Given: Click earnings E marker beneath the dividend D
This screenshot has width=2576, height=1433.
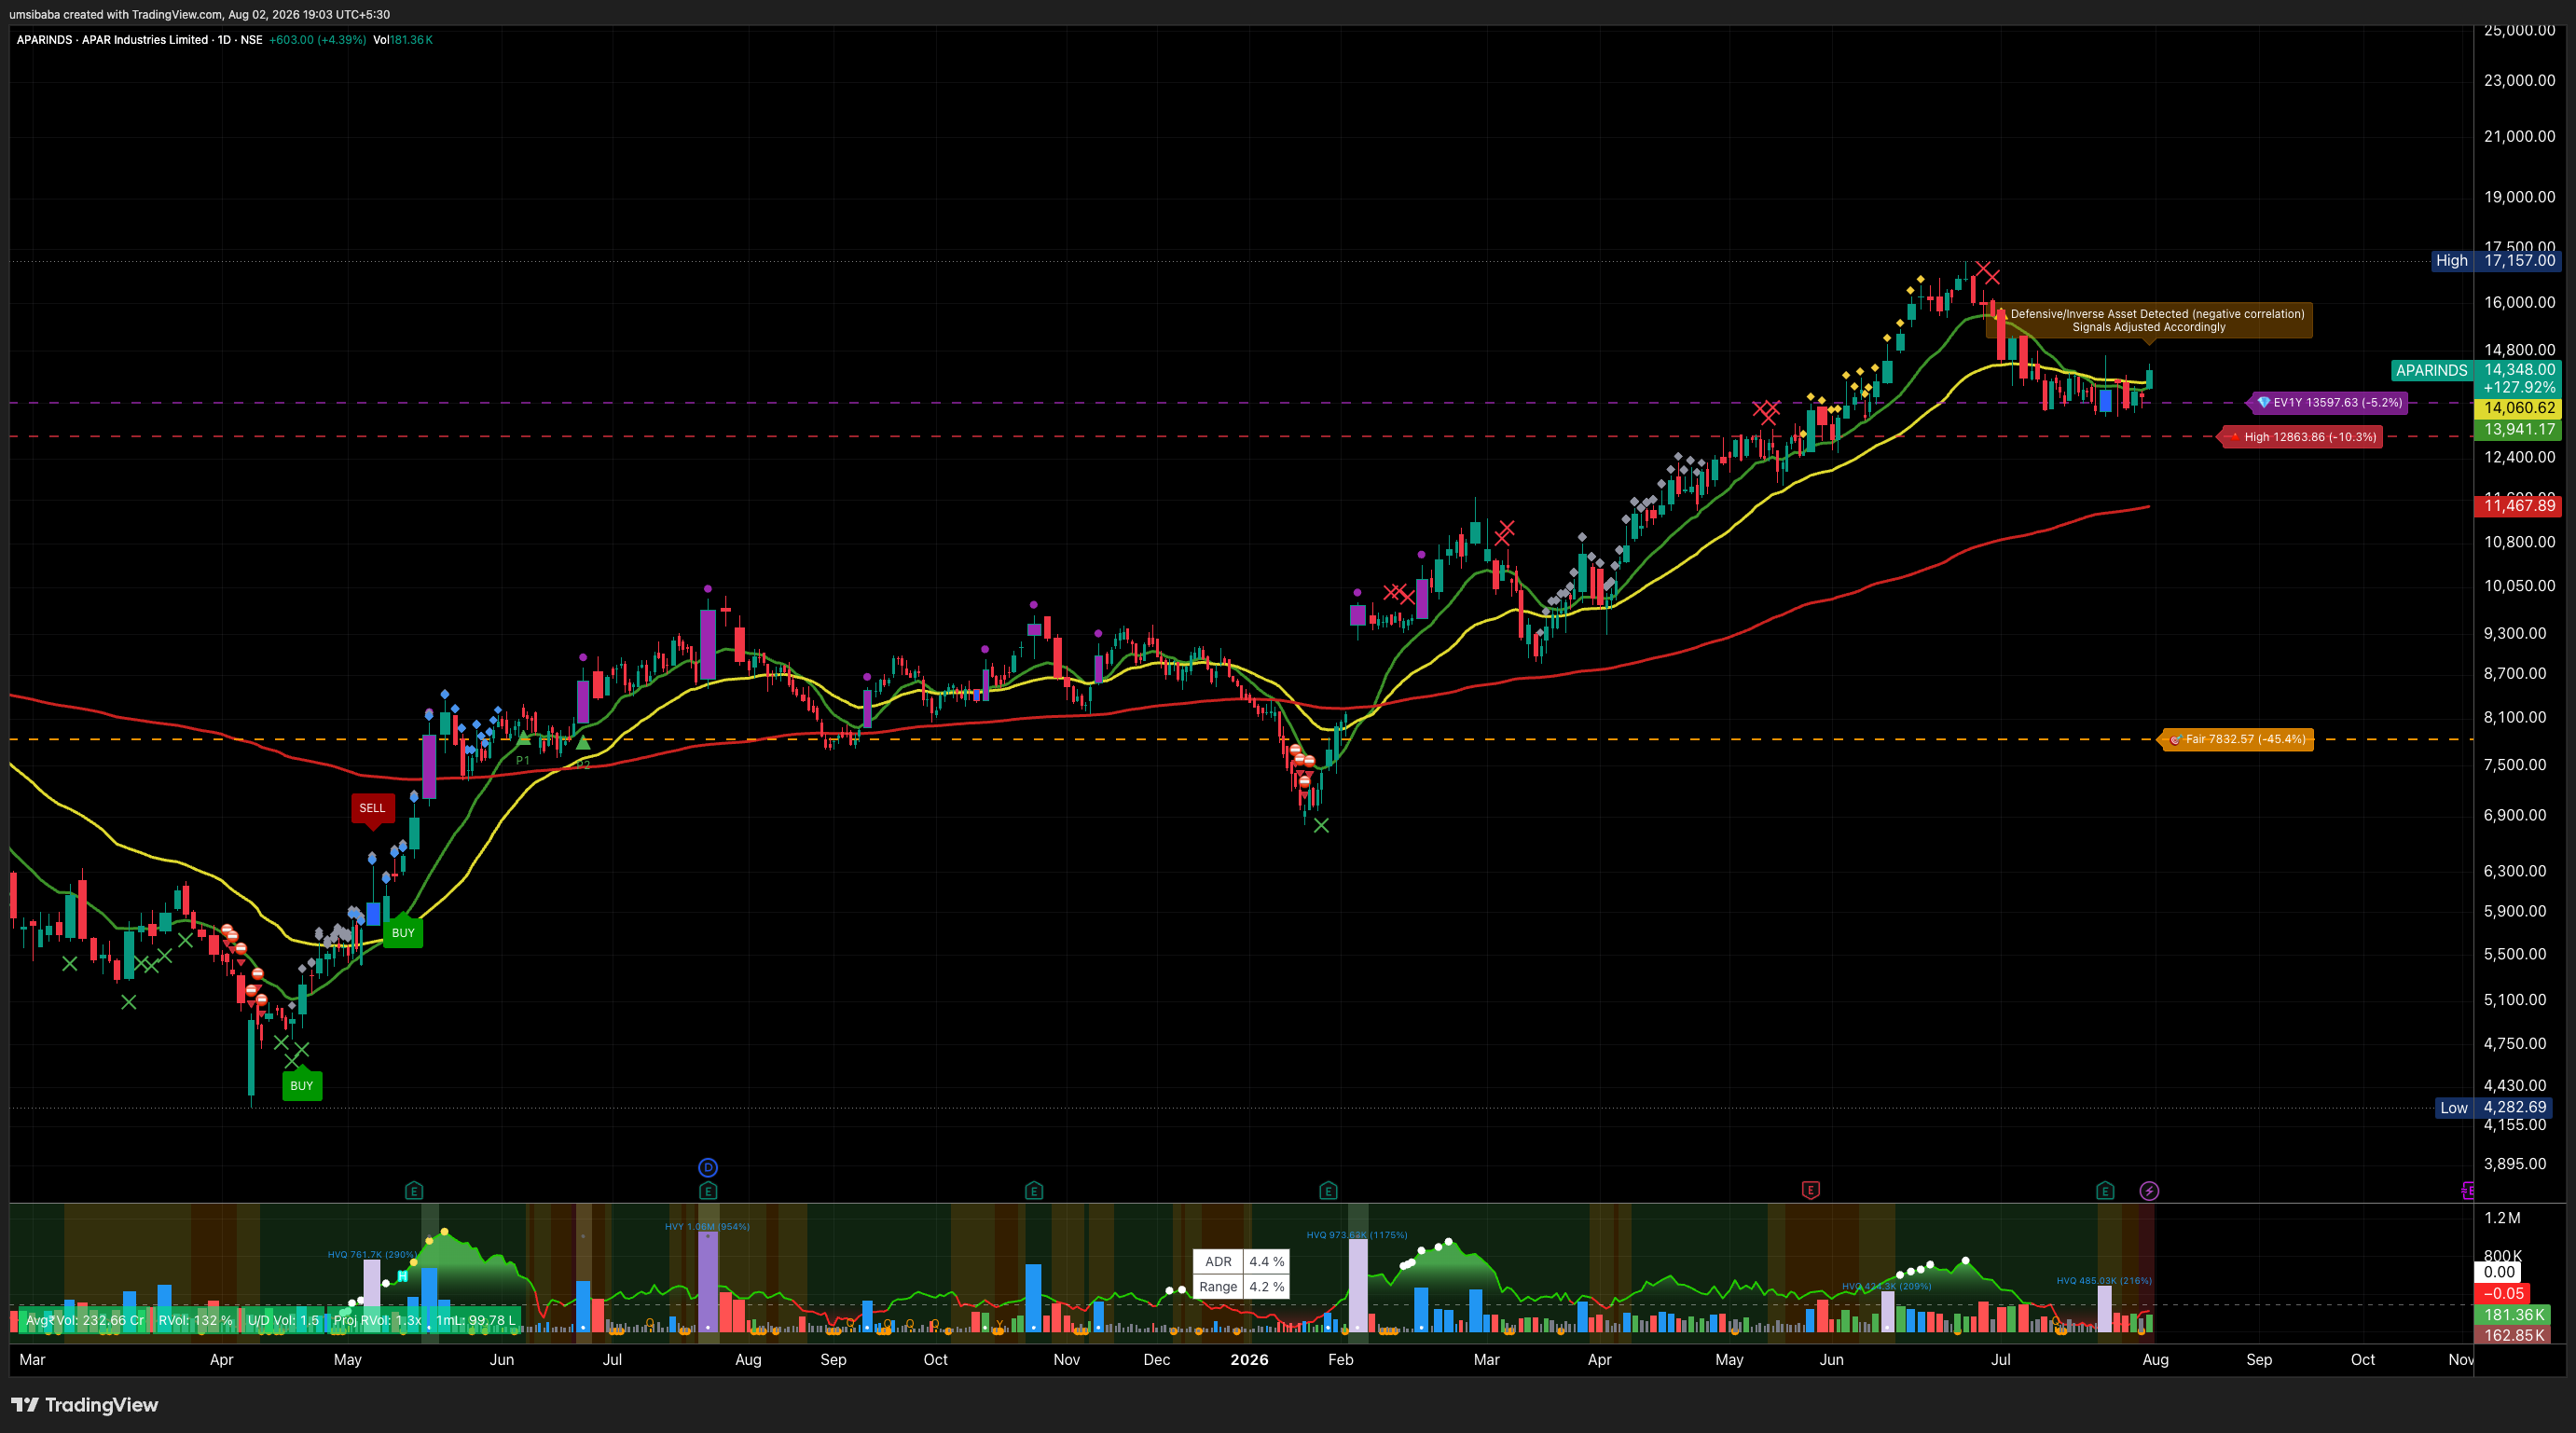Looking at the screenshot, I should [x=708, y=1190].
